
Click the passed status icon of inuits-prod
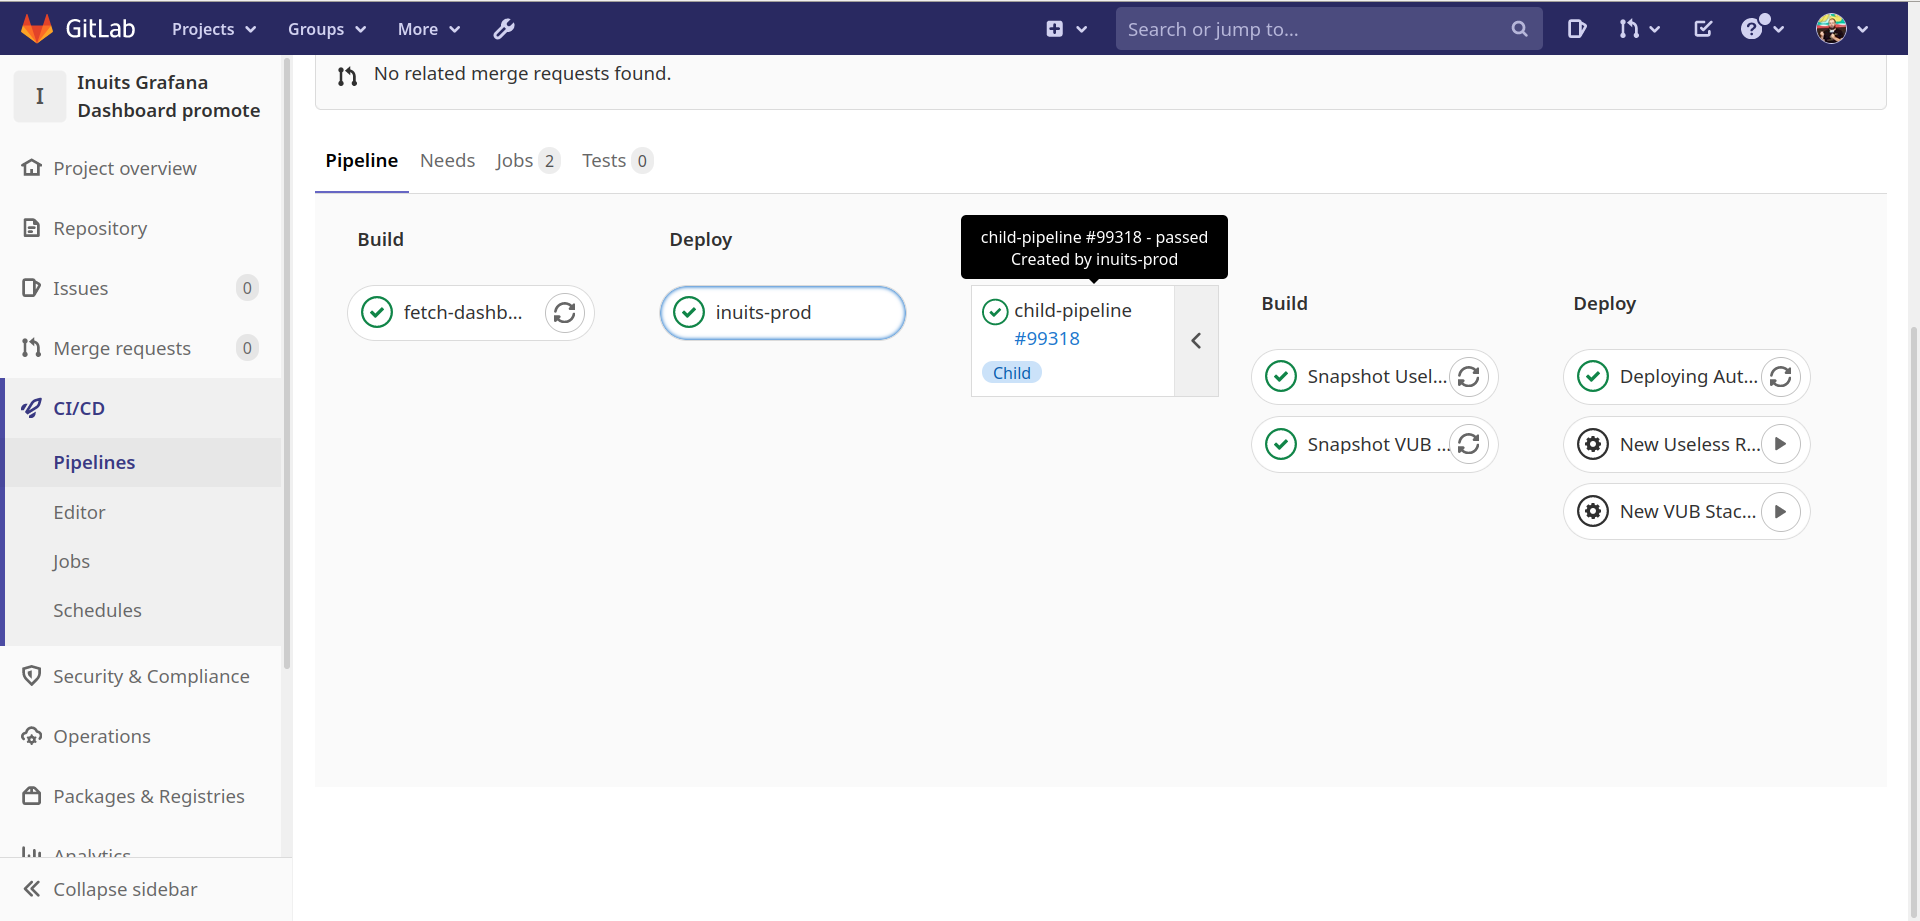(689, 313)
